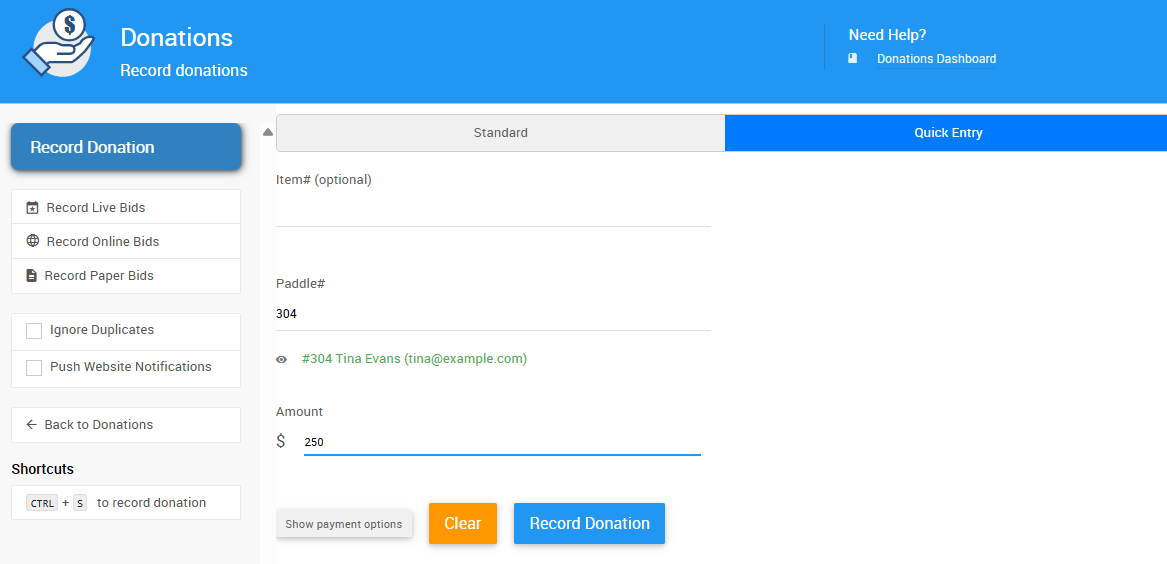
Task: Click the globe icon next to Record Online Bids
Action: 32,241
